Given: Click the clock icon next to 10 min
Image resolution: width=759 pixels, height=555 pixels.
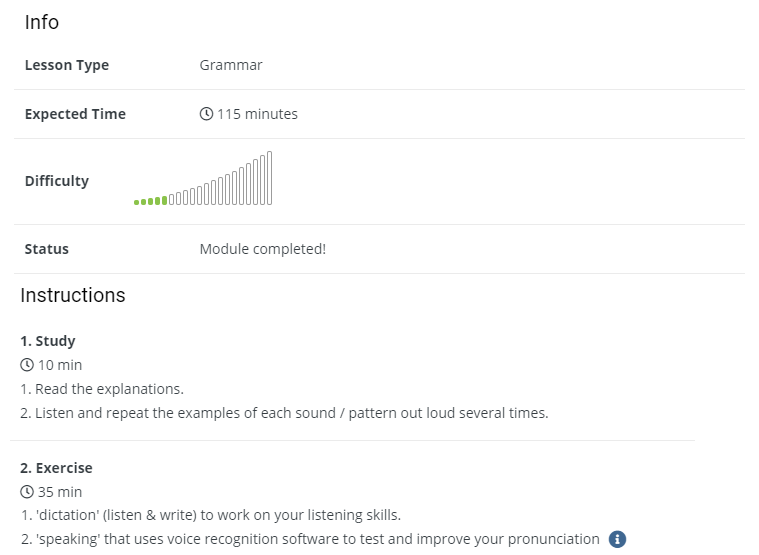Looking at the screenshot, I should tap(27, 365).
